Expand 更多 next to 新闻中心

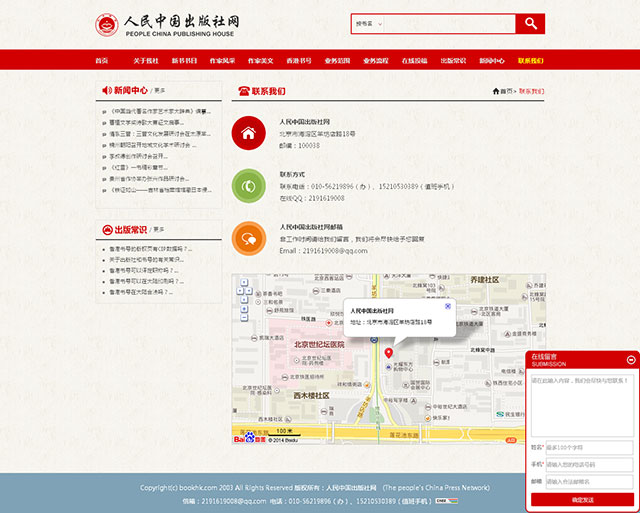click(x=160, y=90)
